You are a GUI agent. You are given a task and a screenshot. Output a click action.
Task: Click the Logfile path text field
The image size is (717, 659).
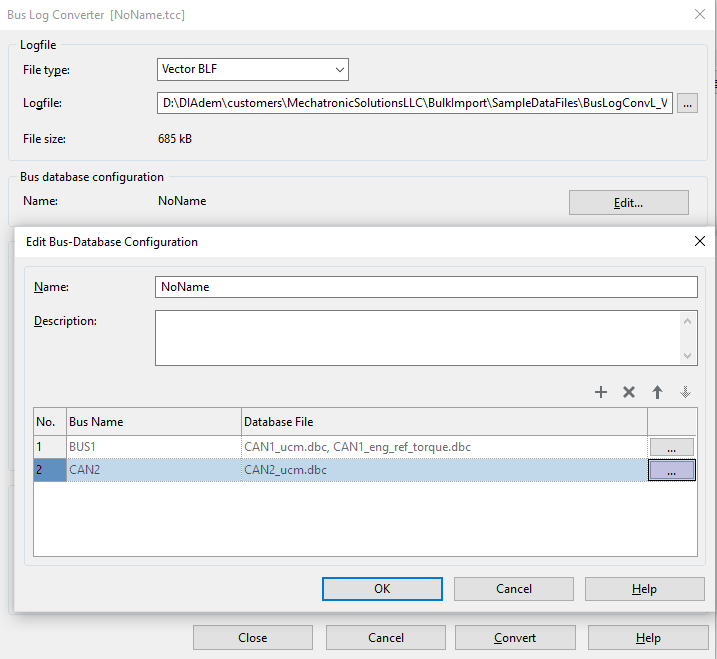click(x=414, y=103)
